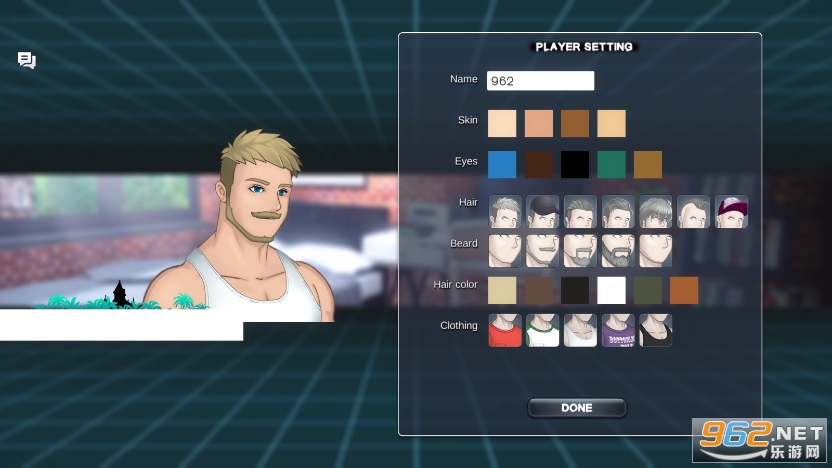Image resolution: width=832 pixels, height=468 pixels.
Task: Select the pinkish tan skin tone
Action: coord(539,124)
